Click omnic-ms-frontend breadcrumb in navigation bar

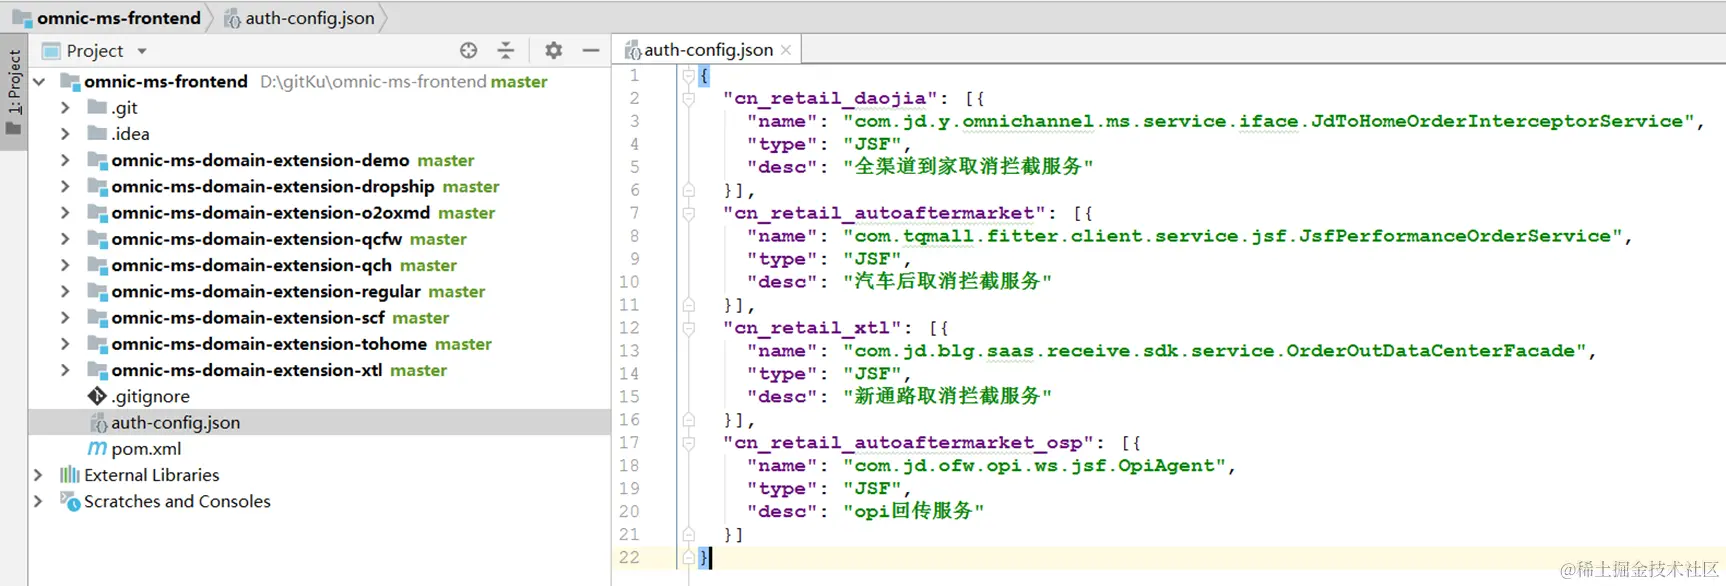point(119,18)
